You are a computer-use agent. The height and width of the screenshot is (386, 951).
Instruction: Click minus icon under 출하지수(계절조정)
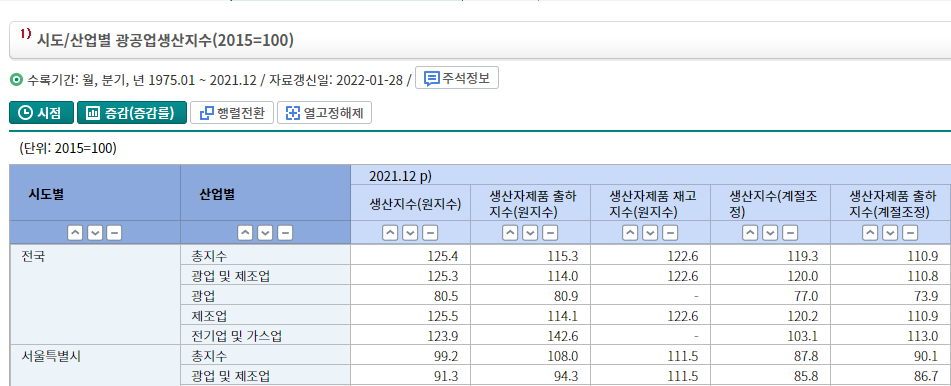coord(911,233)
